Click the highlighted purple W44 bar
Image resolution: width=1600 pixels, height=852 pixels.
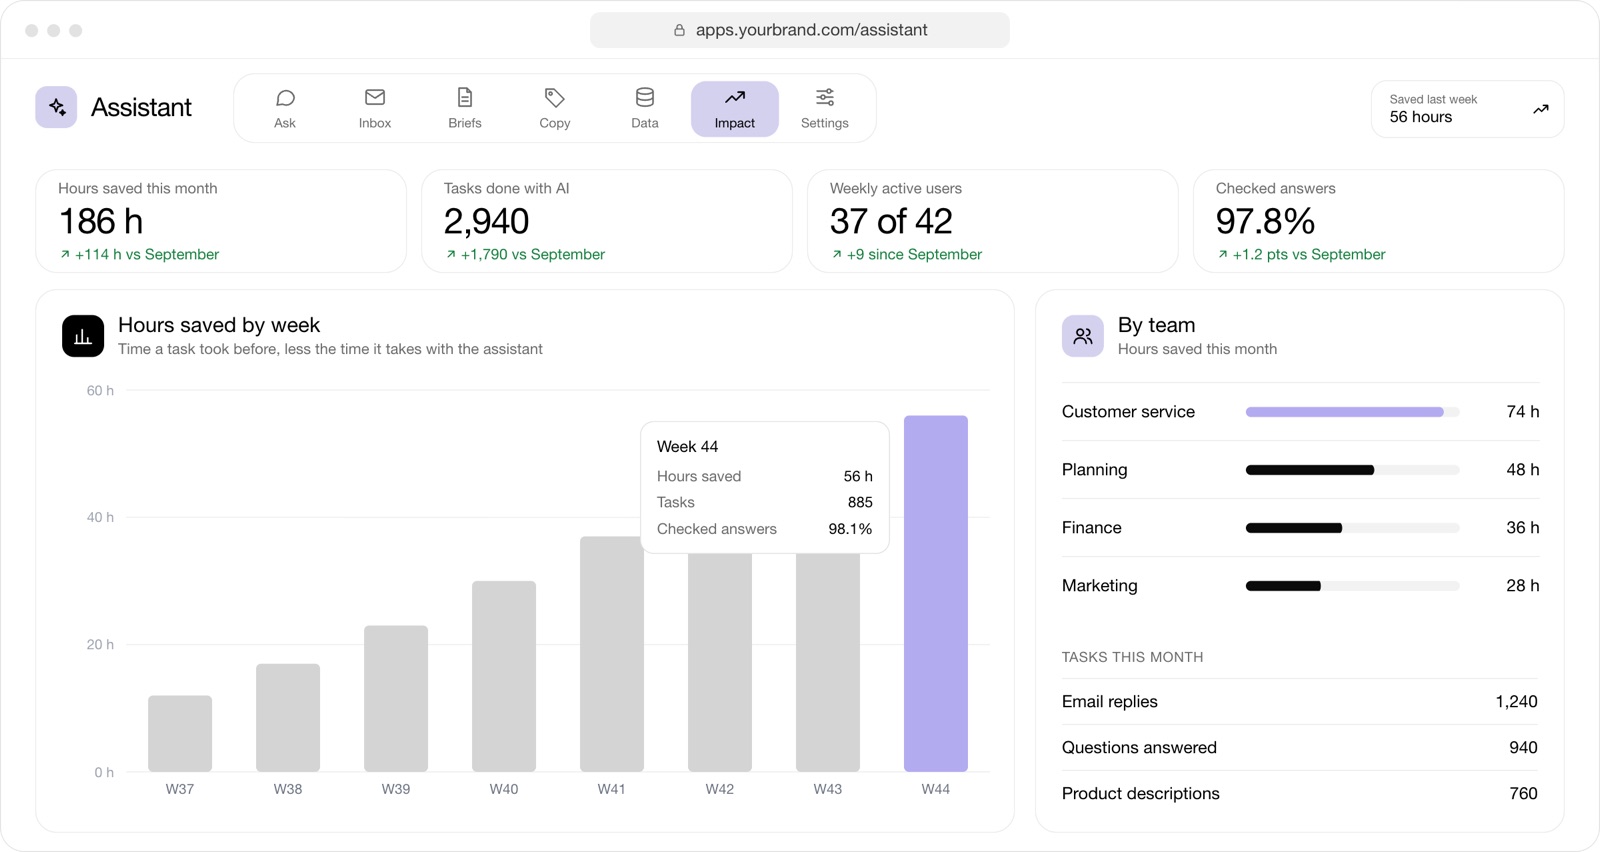(x=936, y=593)
